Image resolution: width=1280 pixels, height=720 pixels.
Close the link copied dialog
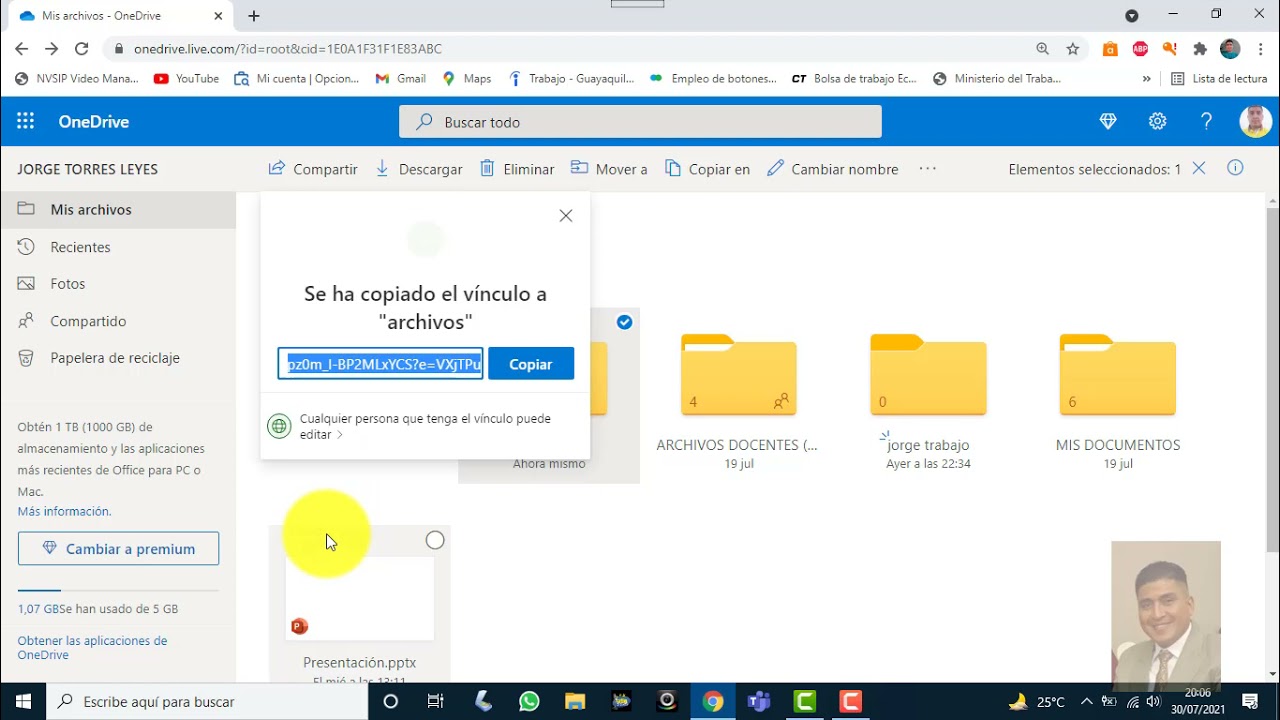point(566,215)
